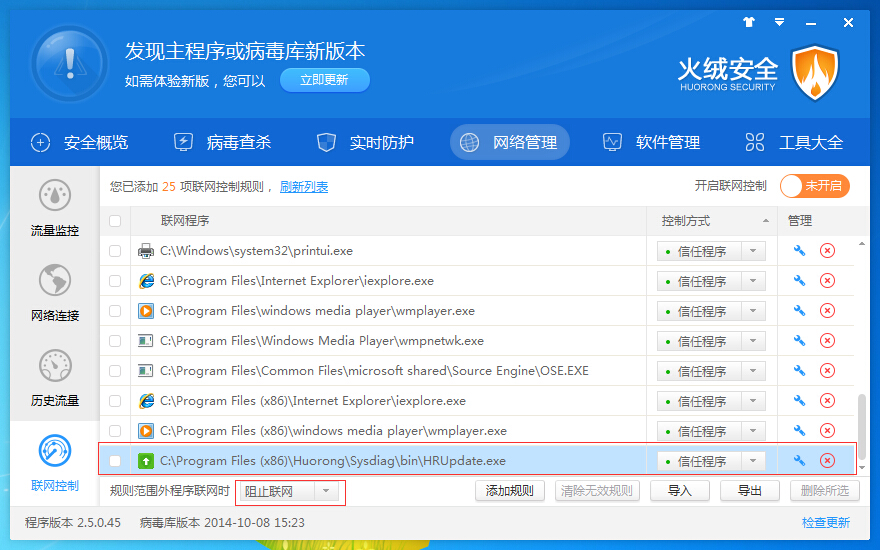Click the 立即更新 update button

click(324, 80)
